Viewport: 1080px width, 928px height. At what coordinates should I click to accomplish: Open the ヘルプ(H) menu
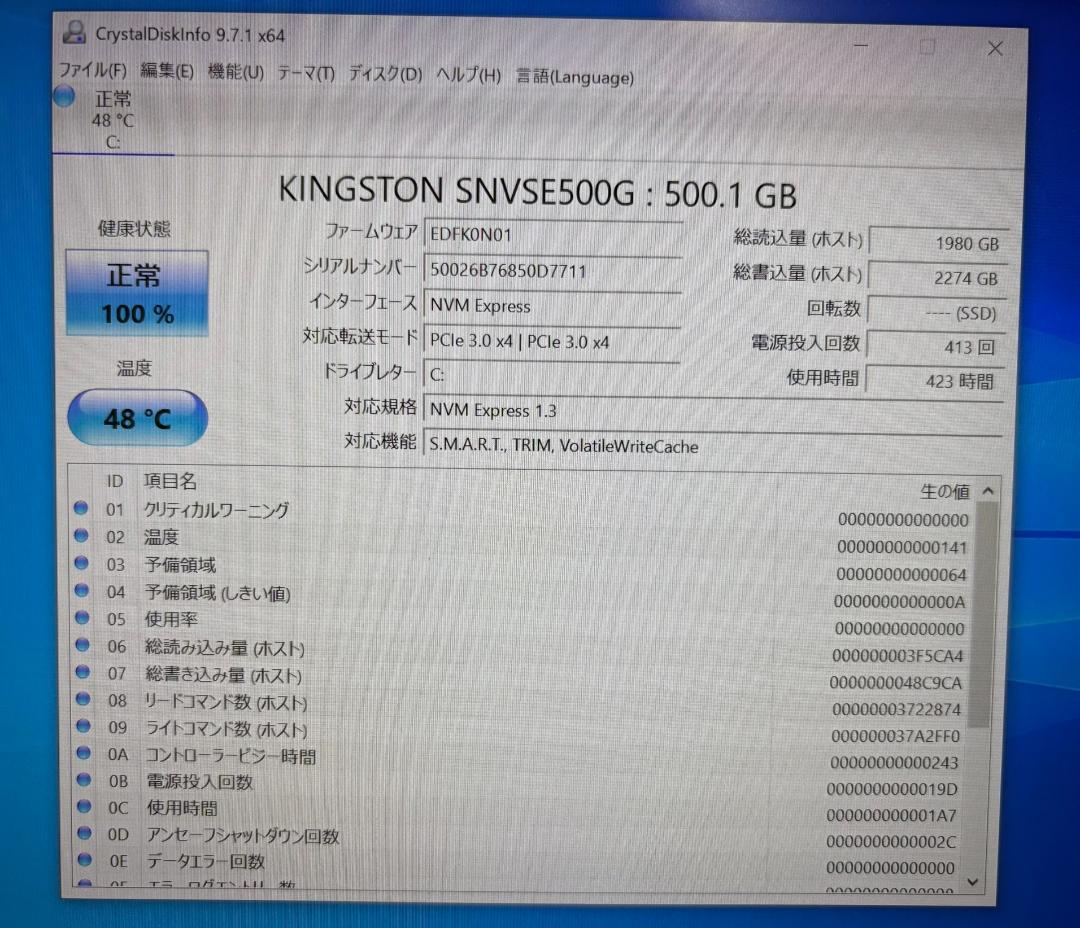466,74
